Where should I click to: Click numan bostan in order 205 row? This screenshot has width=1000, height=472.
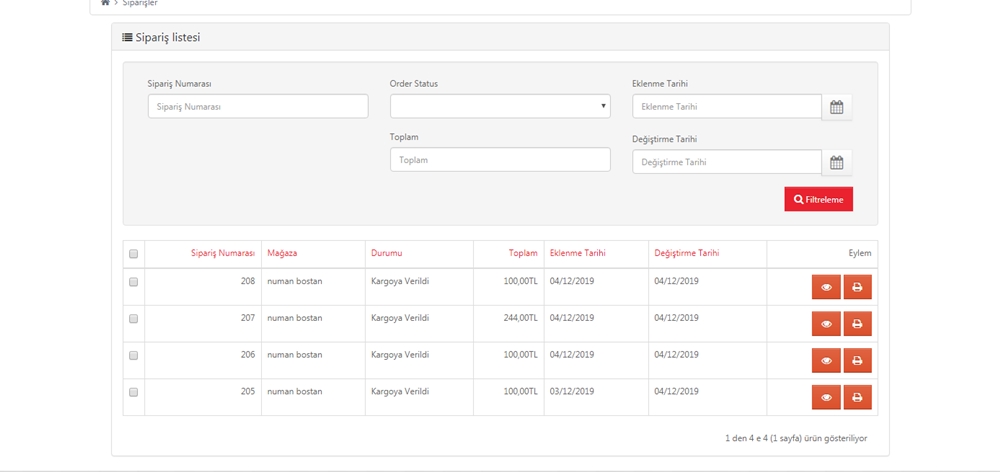[295, 391]
